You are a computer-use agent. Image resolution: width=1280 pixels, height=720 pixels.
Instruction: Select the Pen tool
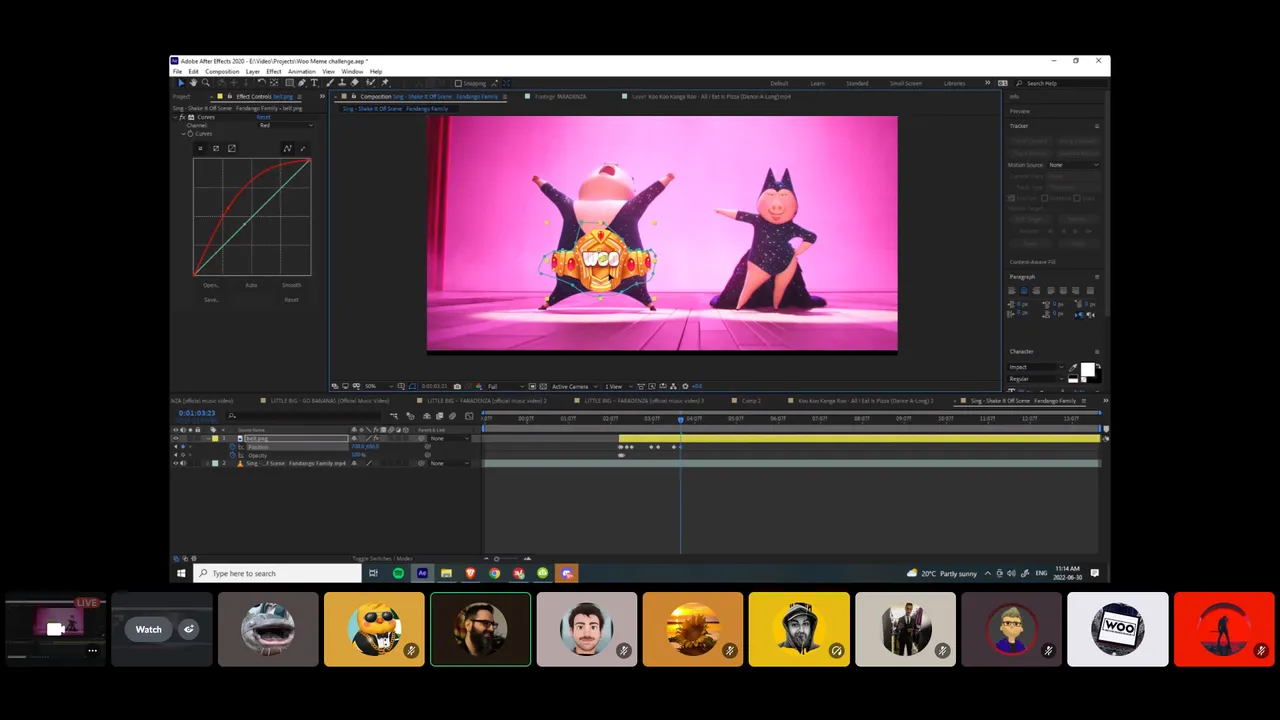[x=302, y=83]
